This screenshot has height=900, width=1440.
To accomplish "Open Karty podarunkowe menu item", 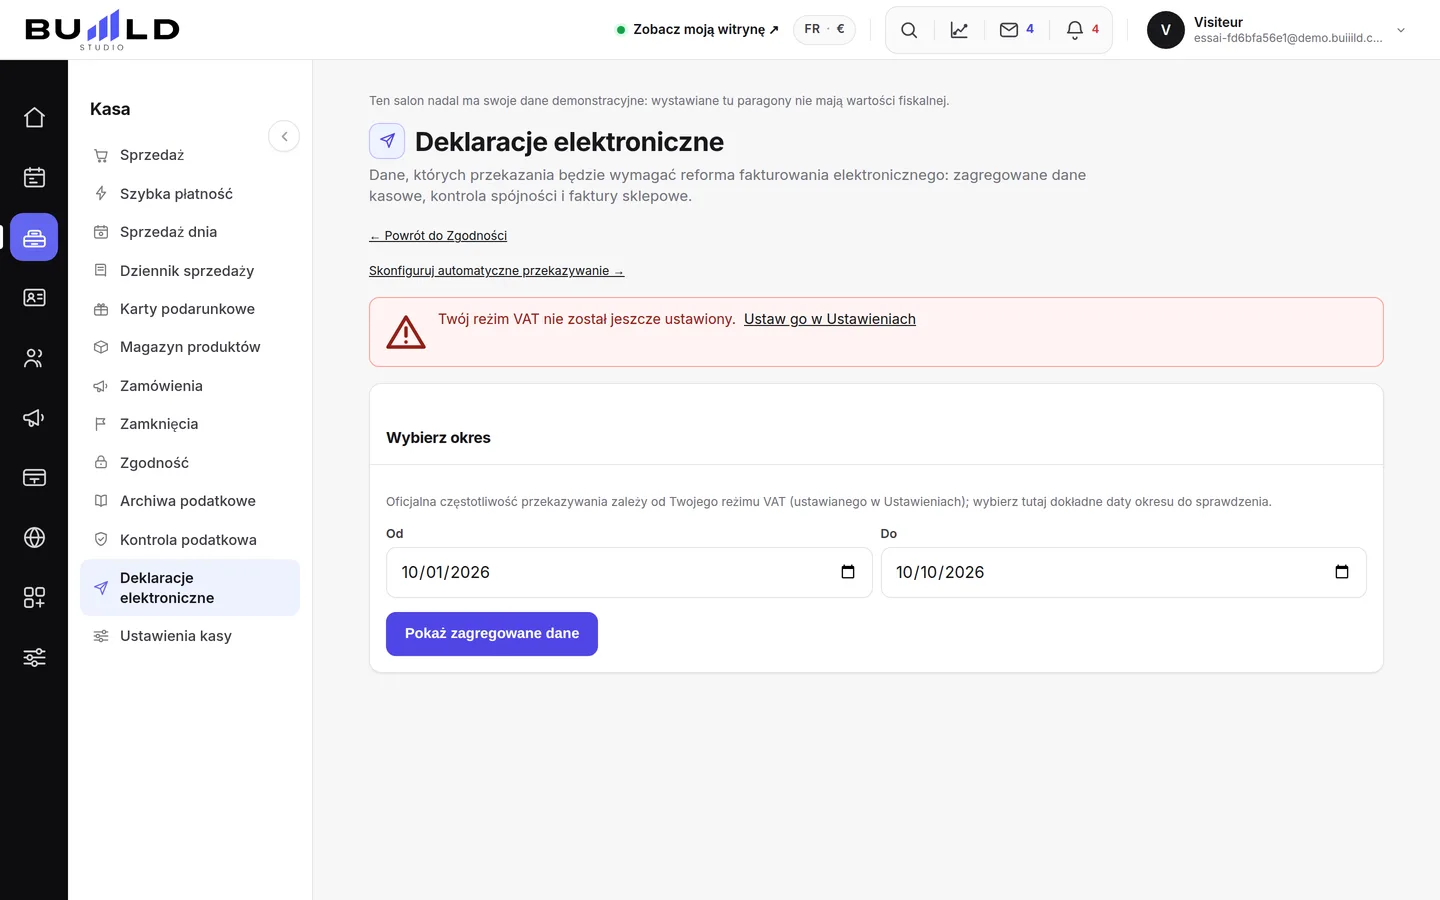I will (190, 309).
